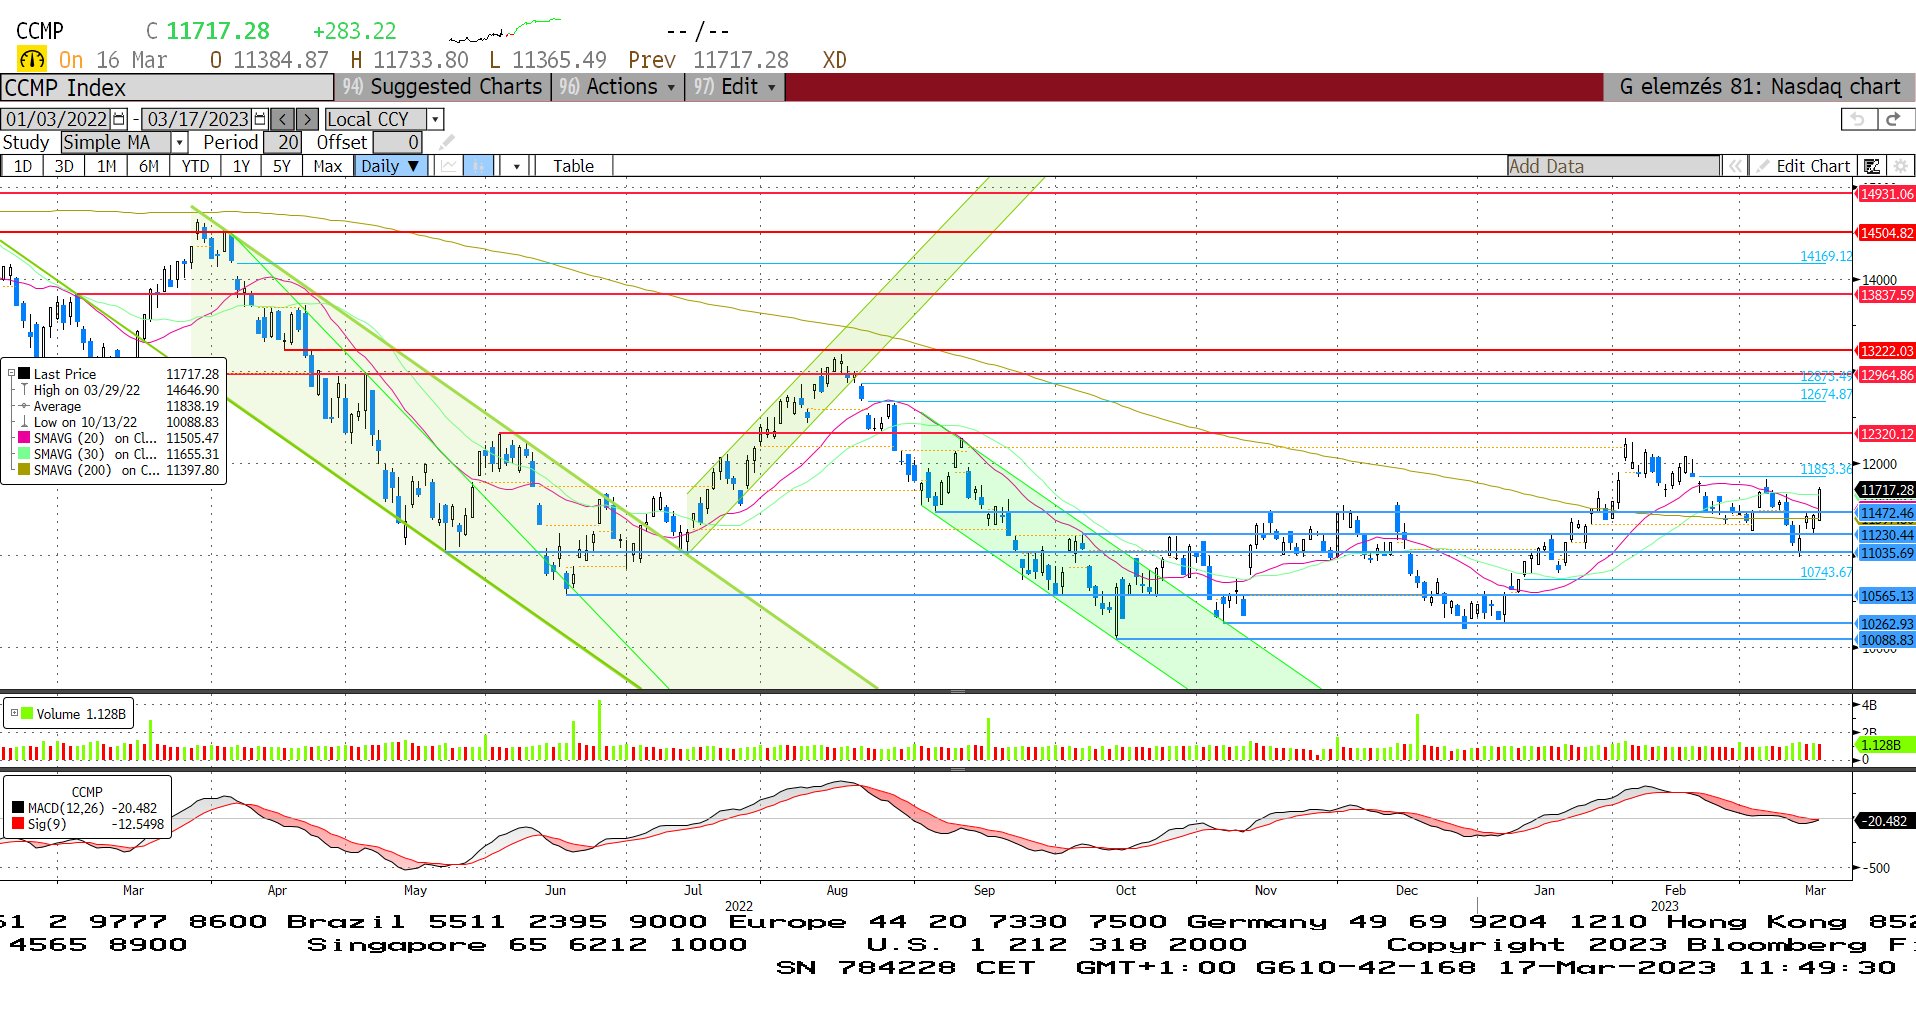Click the previous date range arrow
Image resolution: width=1916 pixels, height=1023 pixels.
[x=283, y=119]
